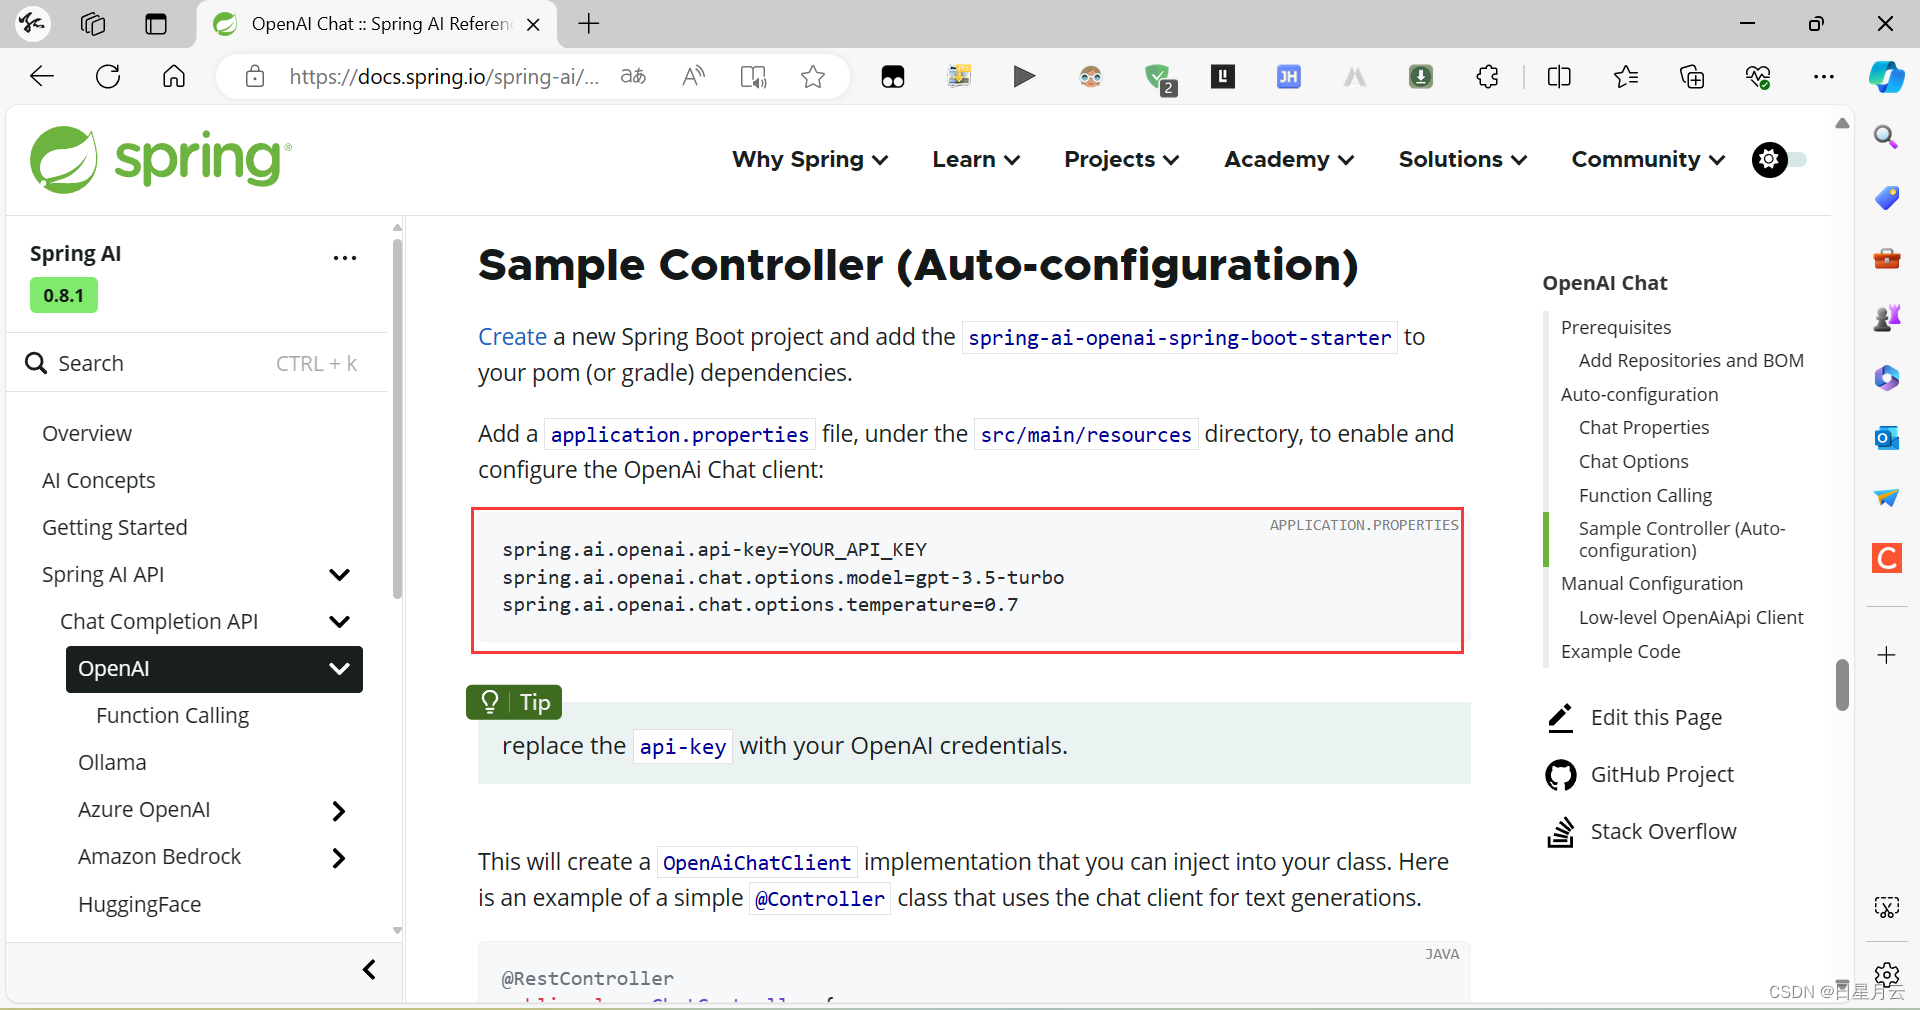Open the Learn menu
The width and height of the screenshot is (1920, 1010).
pyautogui.click(x=976, y=159)
